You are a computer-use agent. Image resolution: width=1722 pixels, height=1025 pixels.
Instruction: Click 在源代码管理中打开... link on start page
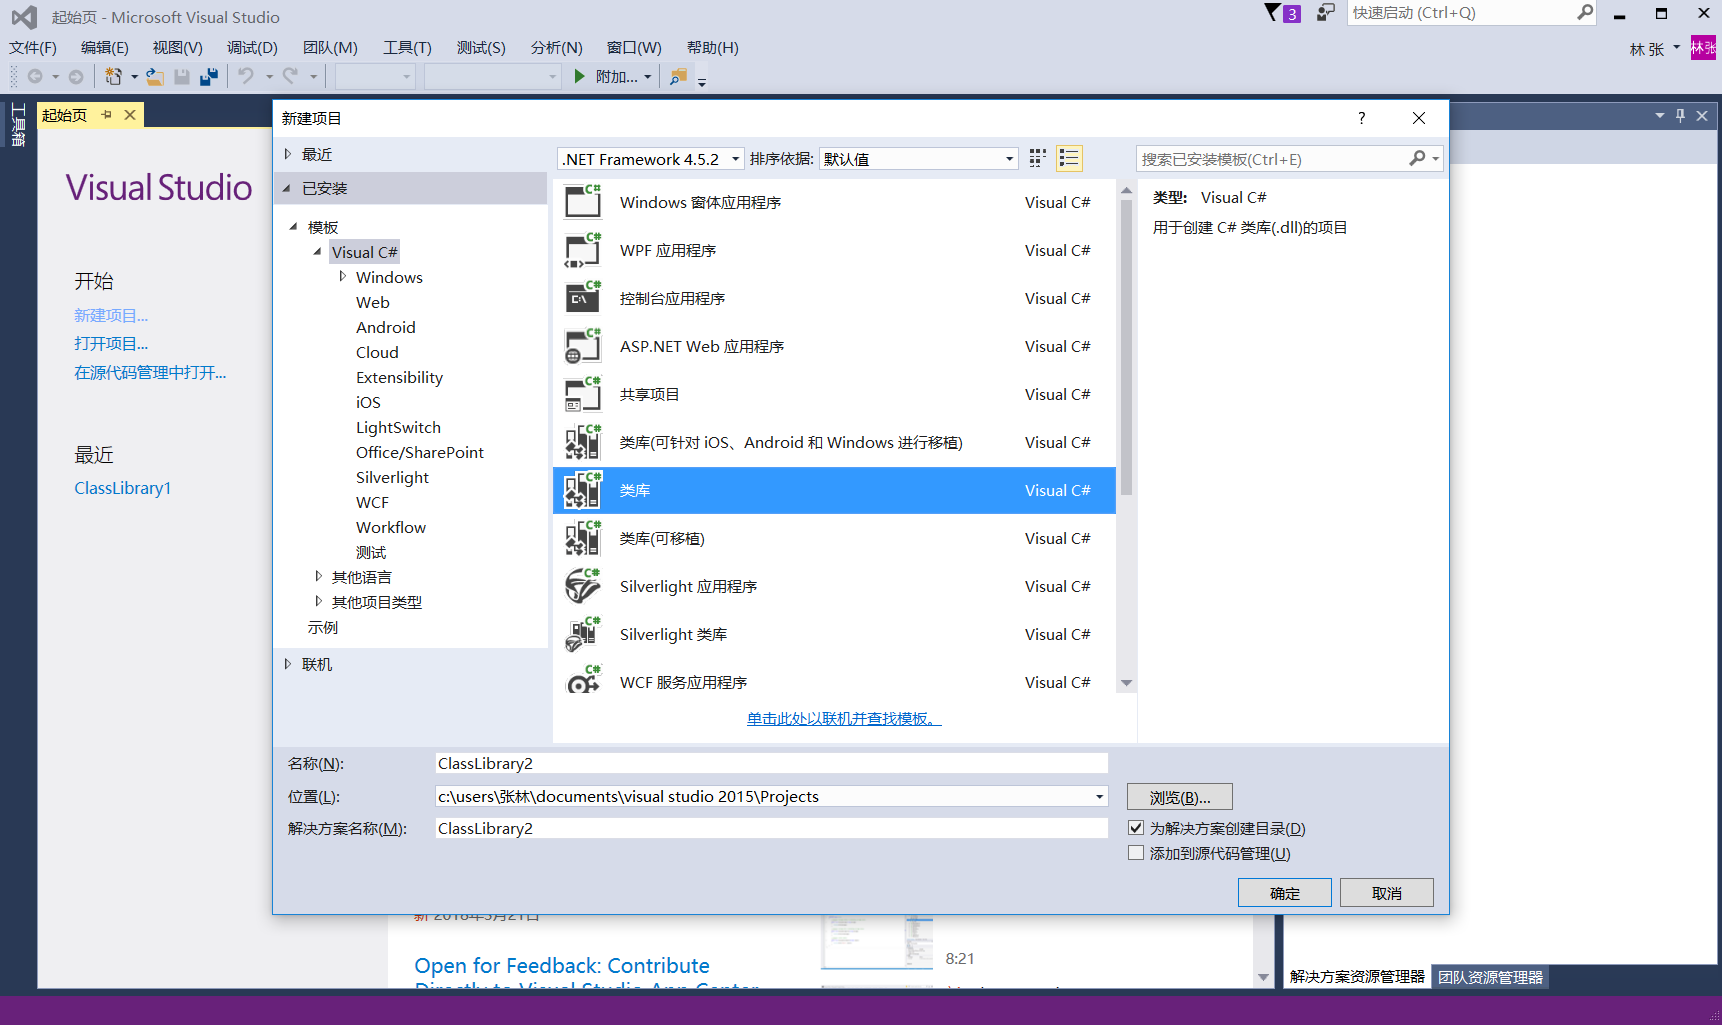(150, 373)
